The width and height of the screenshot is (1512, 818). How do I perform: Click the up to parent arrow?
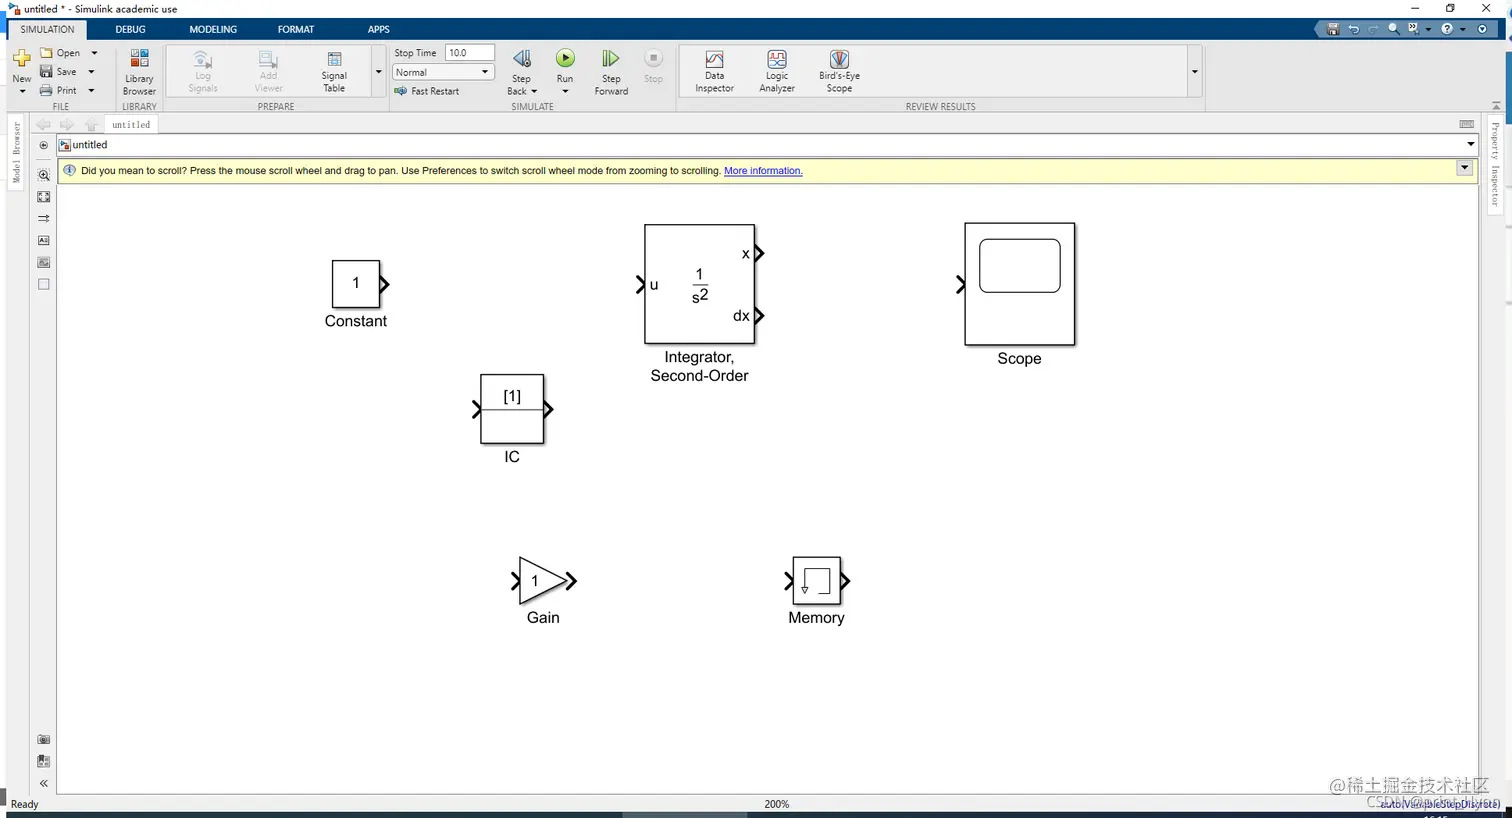tap(91, 125)
